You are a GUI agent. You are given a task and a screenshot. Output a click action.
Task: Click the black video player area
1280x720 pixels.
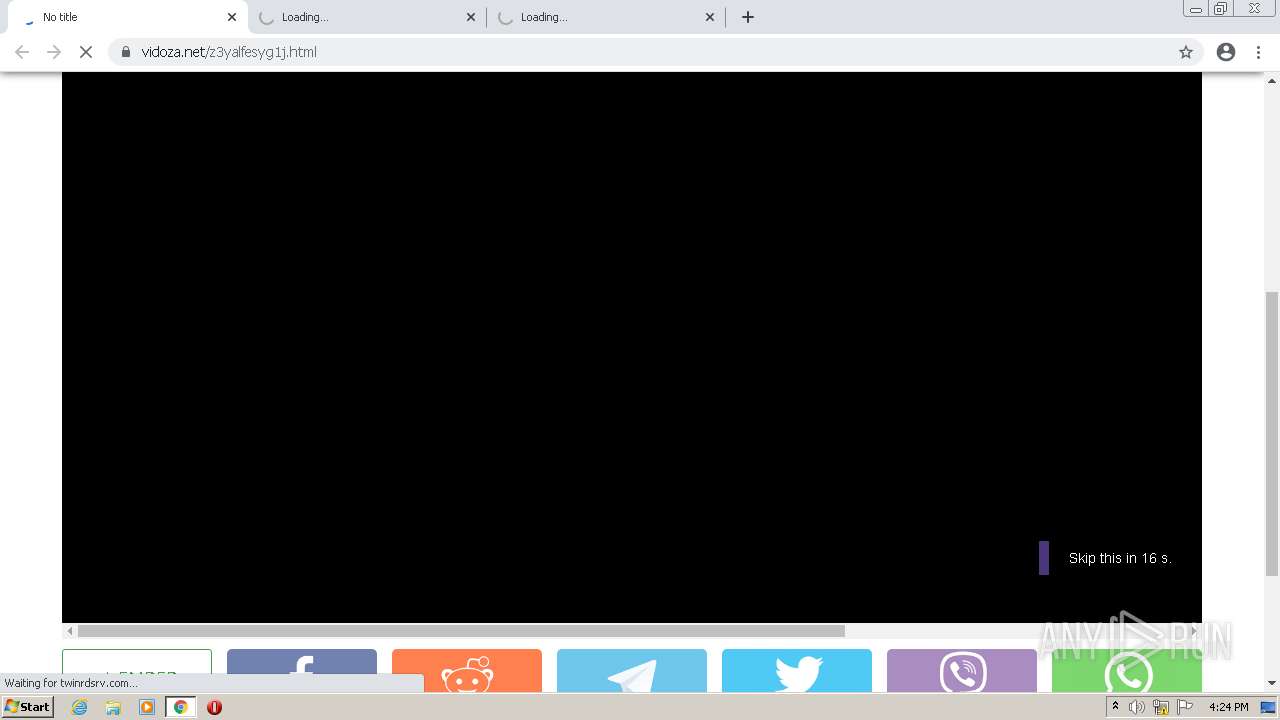pyautogui.click(x=632, y=347)
